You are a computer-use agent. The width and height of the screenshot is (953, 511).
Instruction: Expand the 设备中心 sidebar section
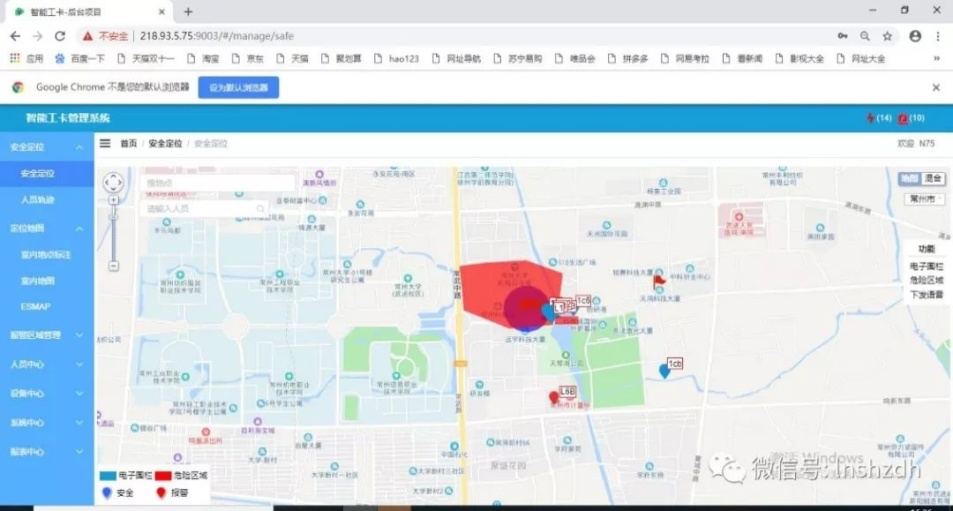(x=46, y=394)
